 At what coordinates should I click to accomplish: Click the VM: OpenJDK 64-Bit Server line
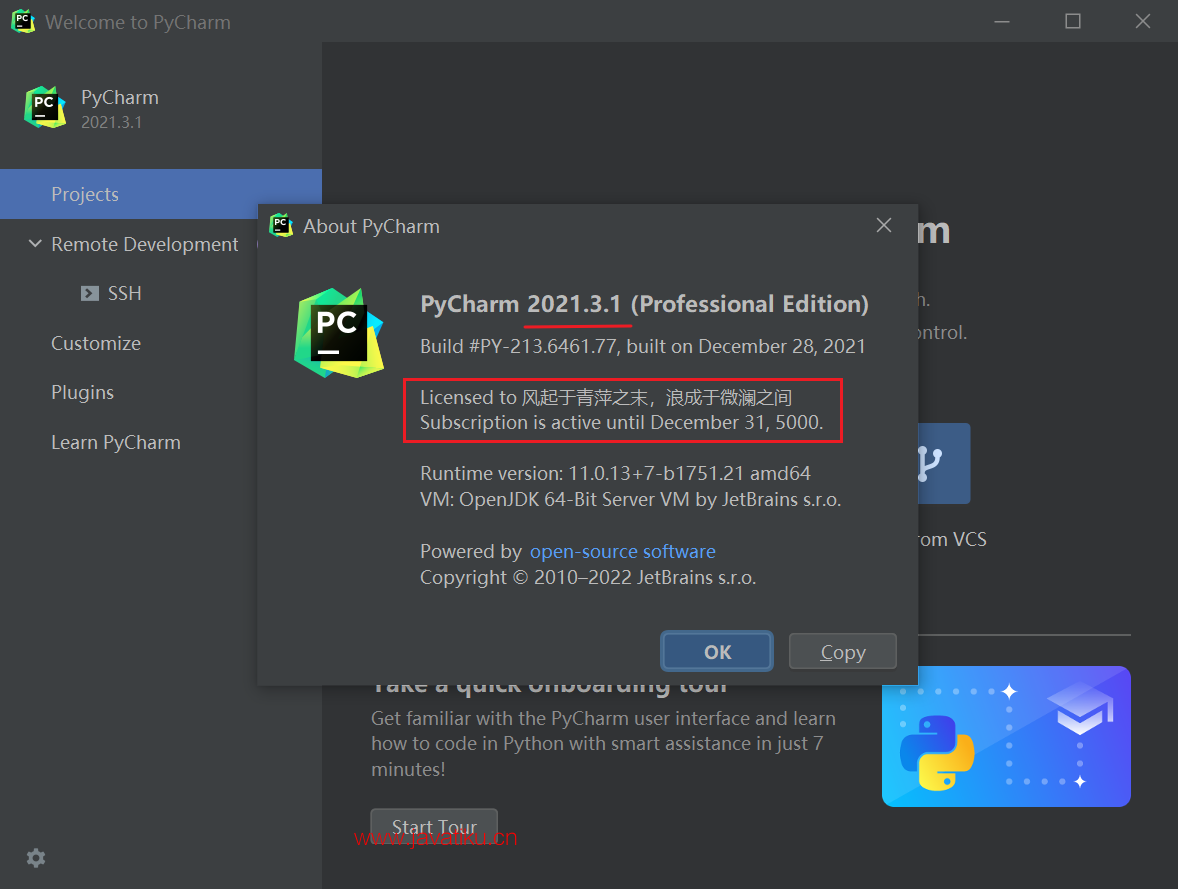point(630,499)
